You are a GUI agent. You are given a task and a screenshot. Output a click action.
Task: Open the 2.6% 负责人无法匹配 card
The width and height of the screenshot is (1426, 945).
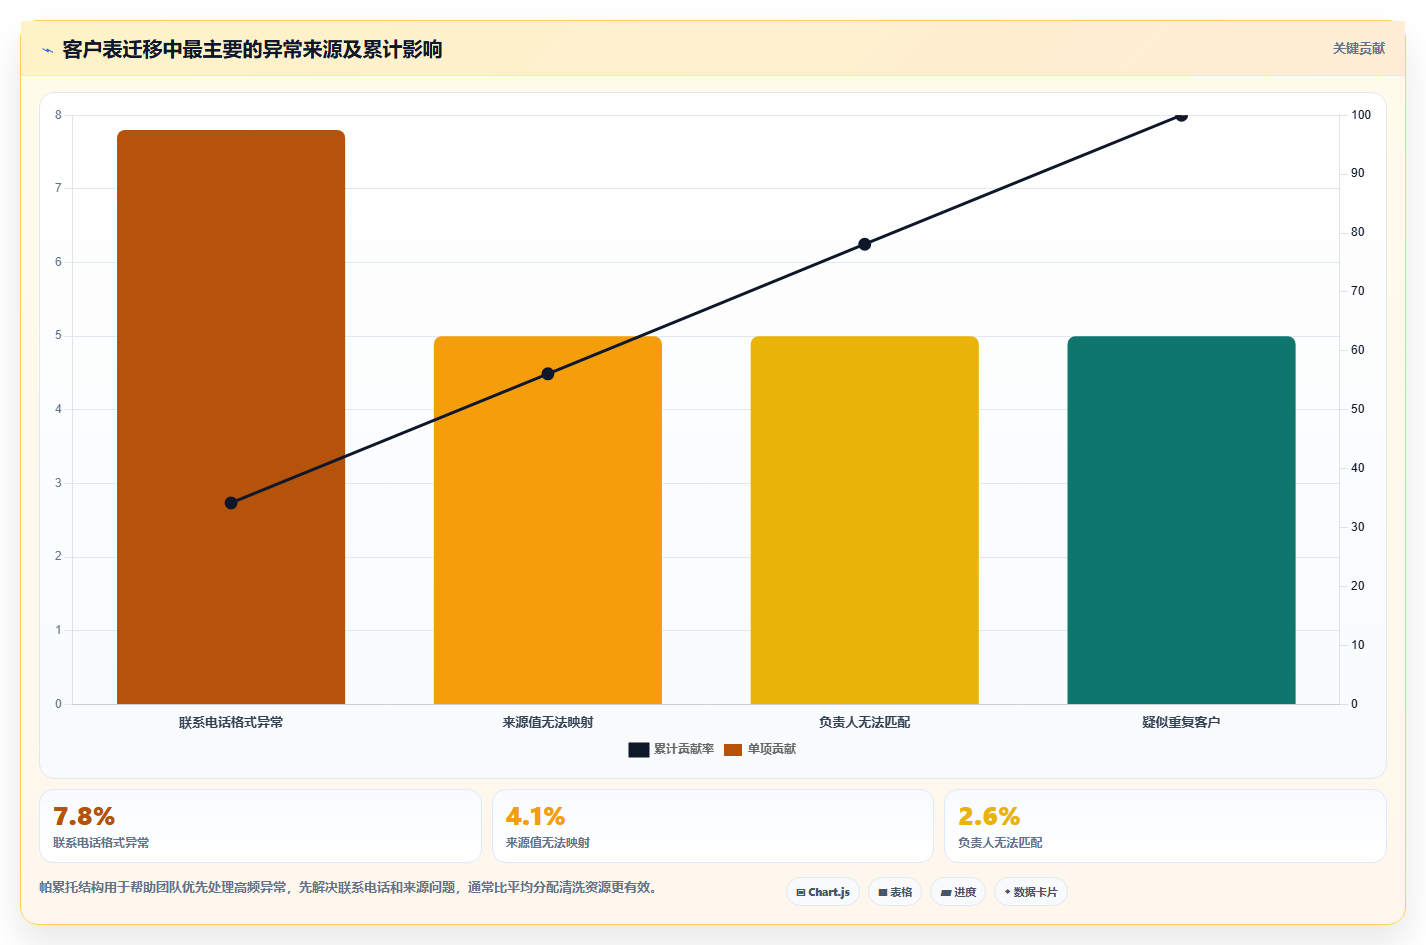pos(1165,826)
